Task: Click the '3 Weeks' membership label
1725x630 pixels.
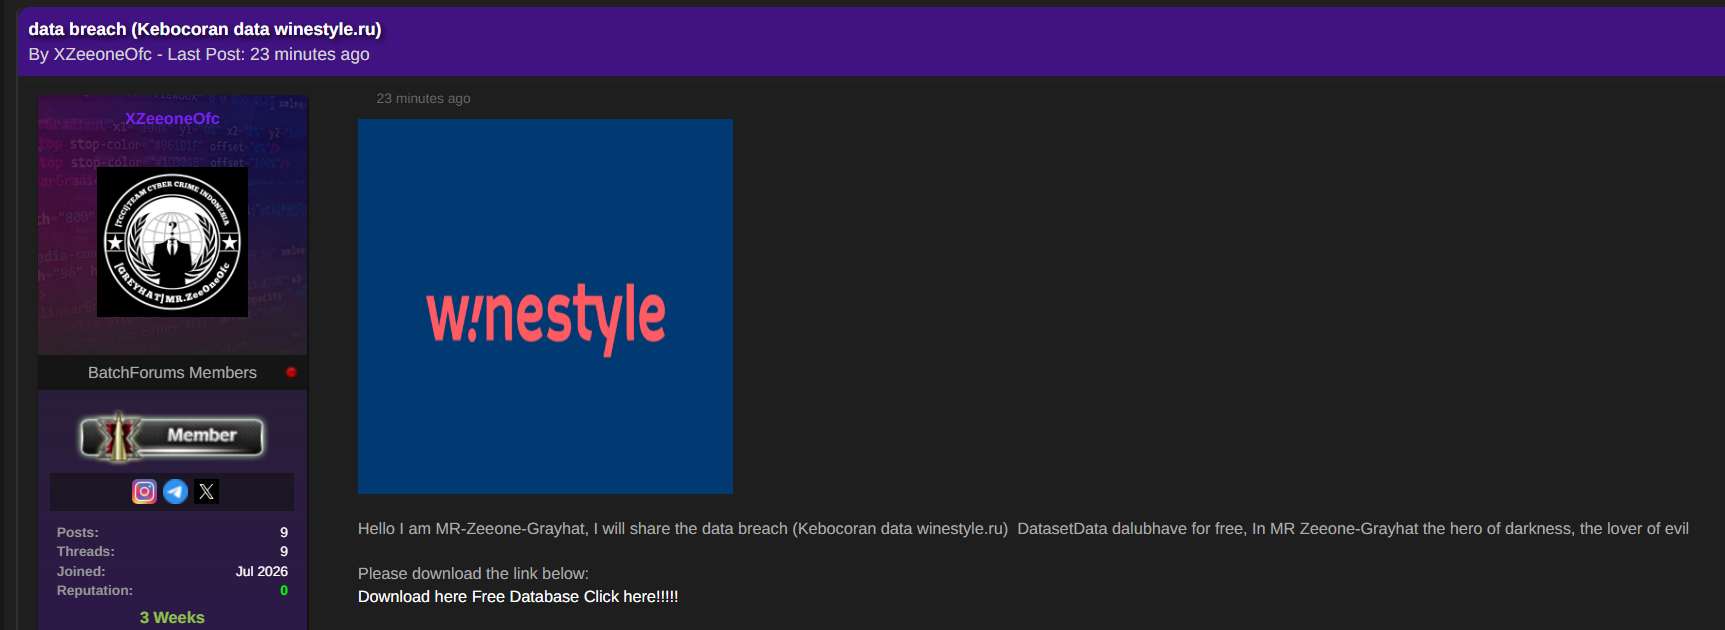Action: [x=172, y=617]
